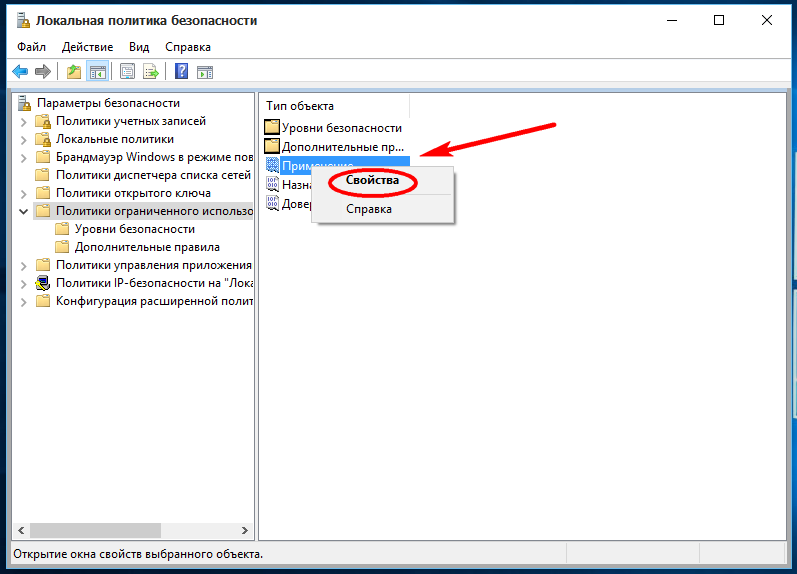This screenshot has height=574, width=797.
Task: Select Политики диспетчера списка сетей
Action: pyautogui.click(x=153, y=175)
